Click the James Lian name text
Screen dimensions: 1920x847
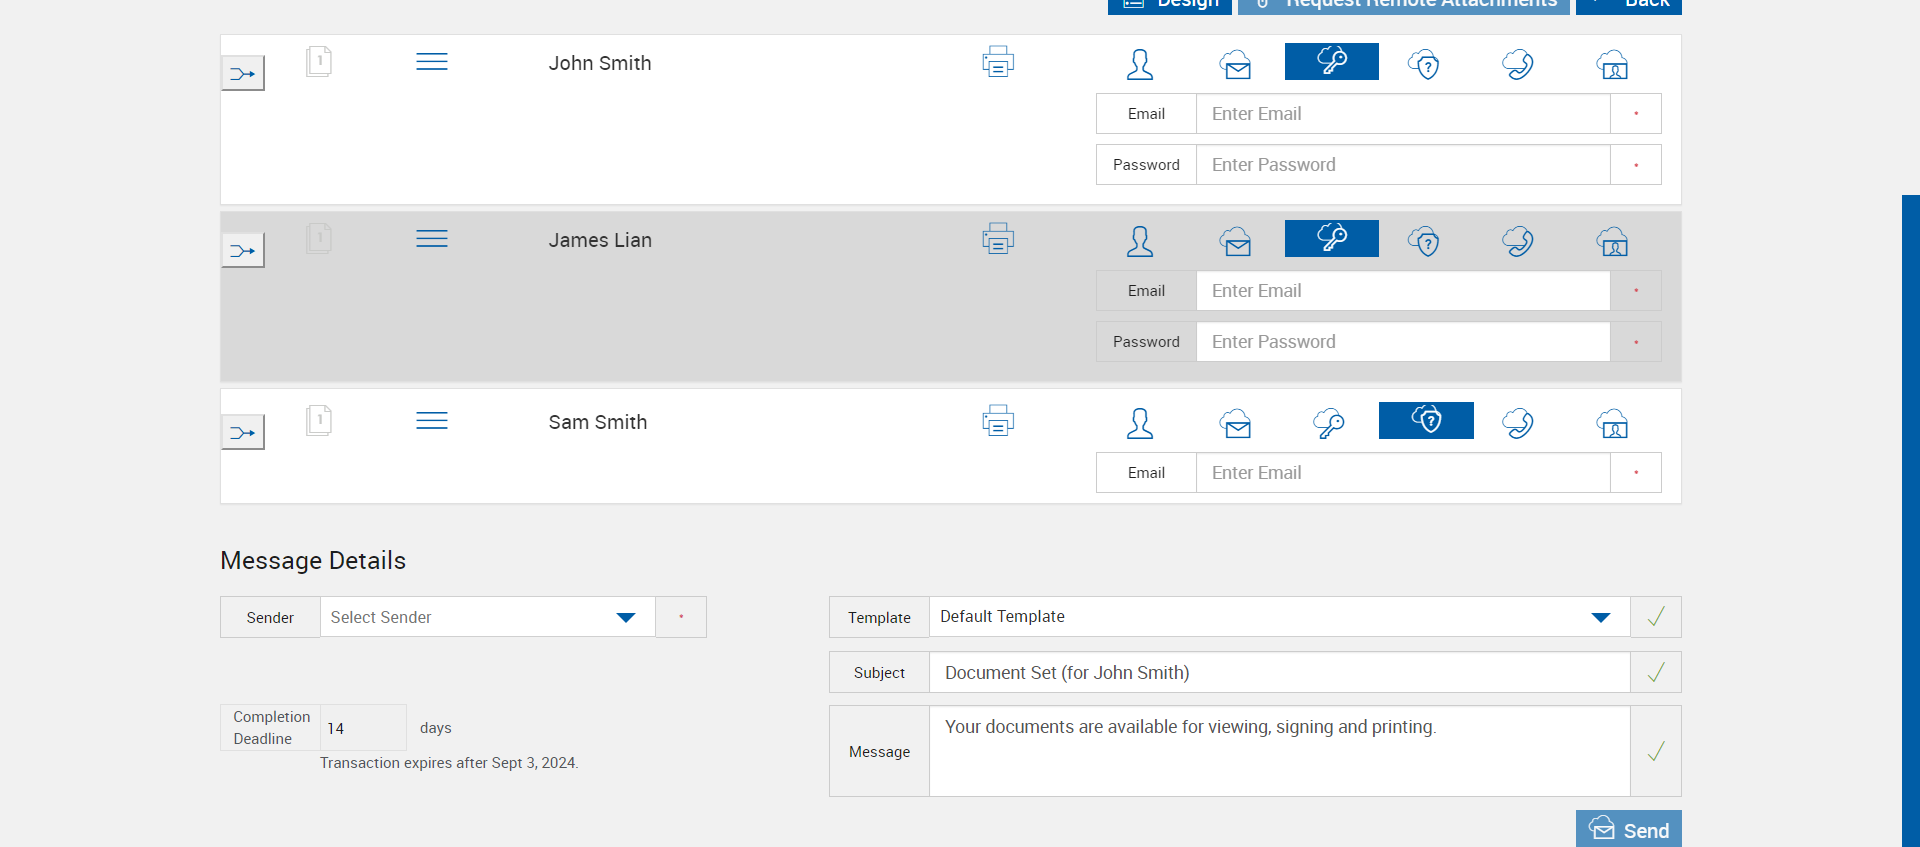pos(600,240)
